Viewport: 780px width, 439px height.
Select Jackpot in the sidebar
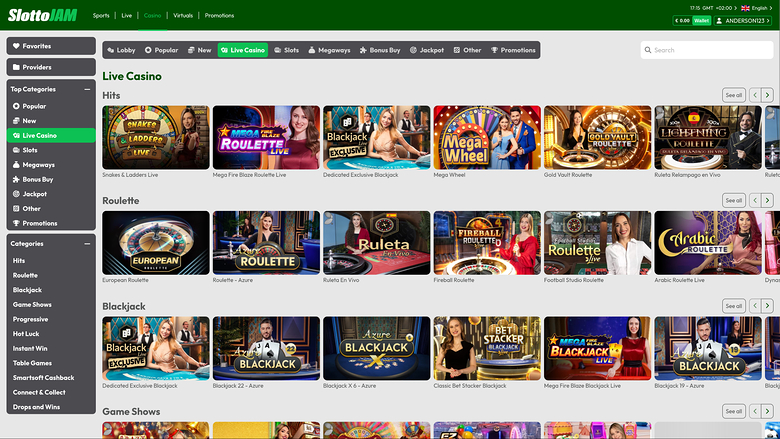pyautogui.click(x=51, y=194)
